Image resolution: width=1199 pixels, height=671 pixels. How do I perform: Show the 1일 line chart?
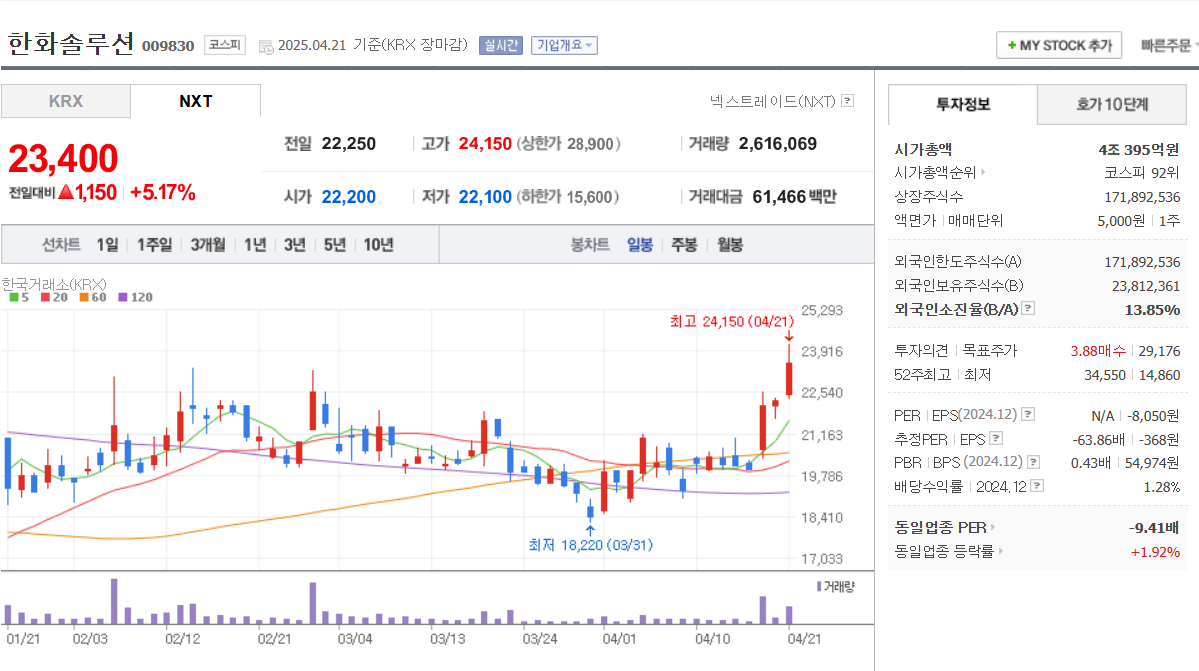coord(107,245)
